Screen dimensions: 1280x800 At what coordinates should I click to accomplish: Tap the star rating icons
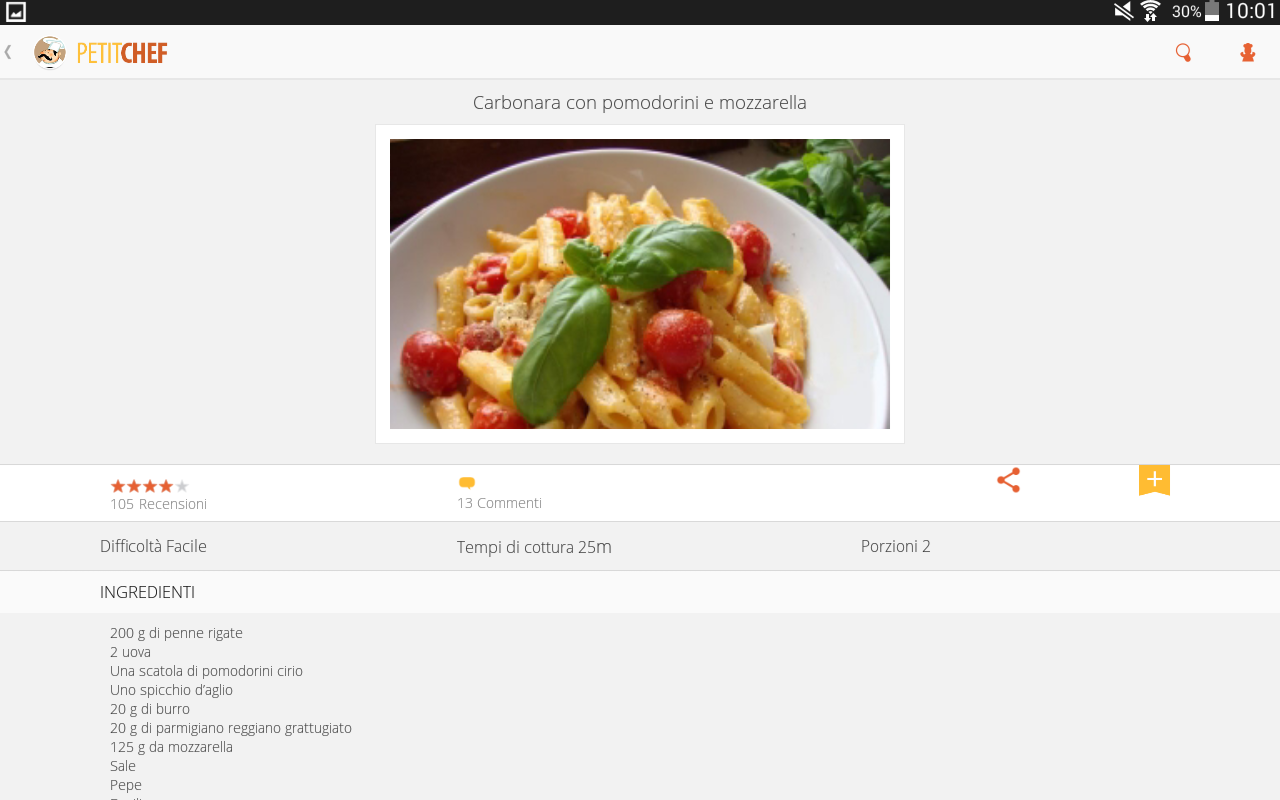point(149,486)
